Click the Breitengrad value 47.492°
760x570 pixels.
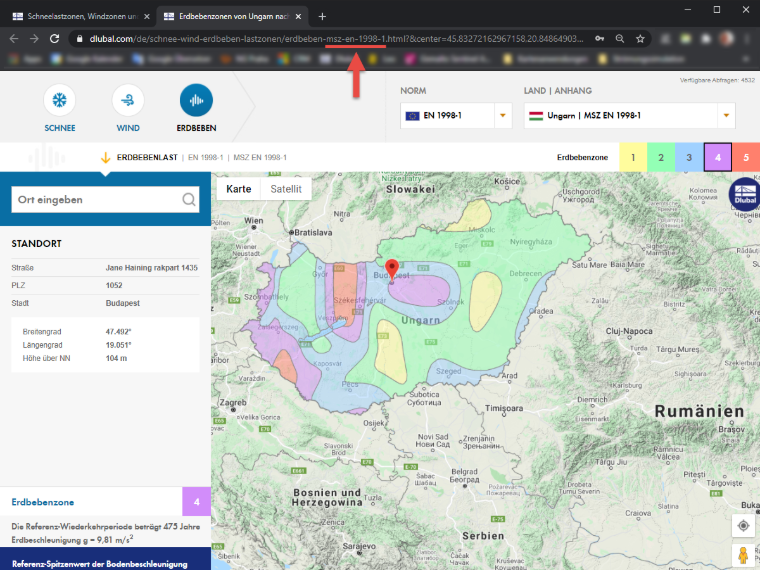(118, 332)
